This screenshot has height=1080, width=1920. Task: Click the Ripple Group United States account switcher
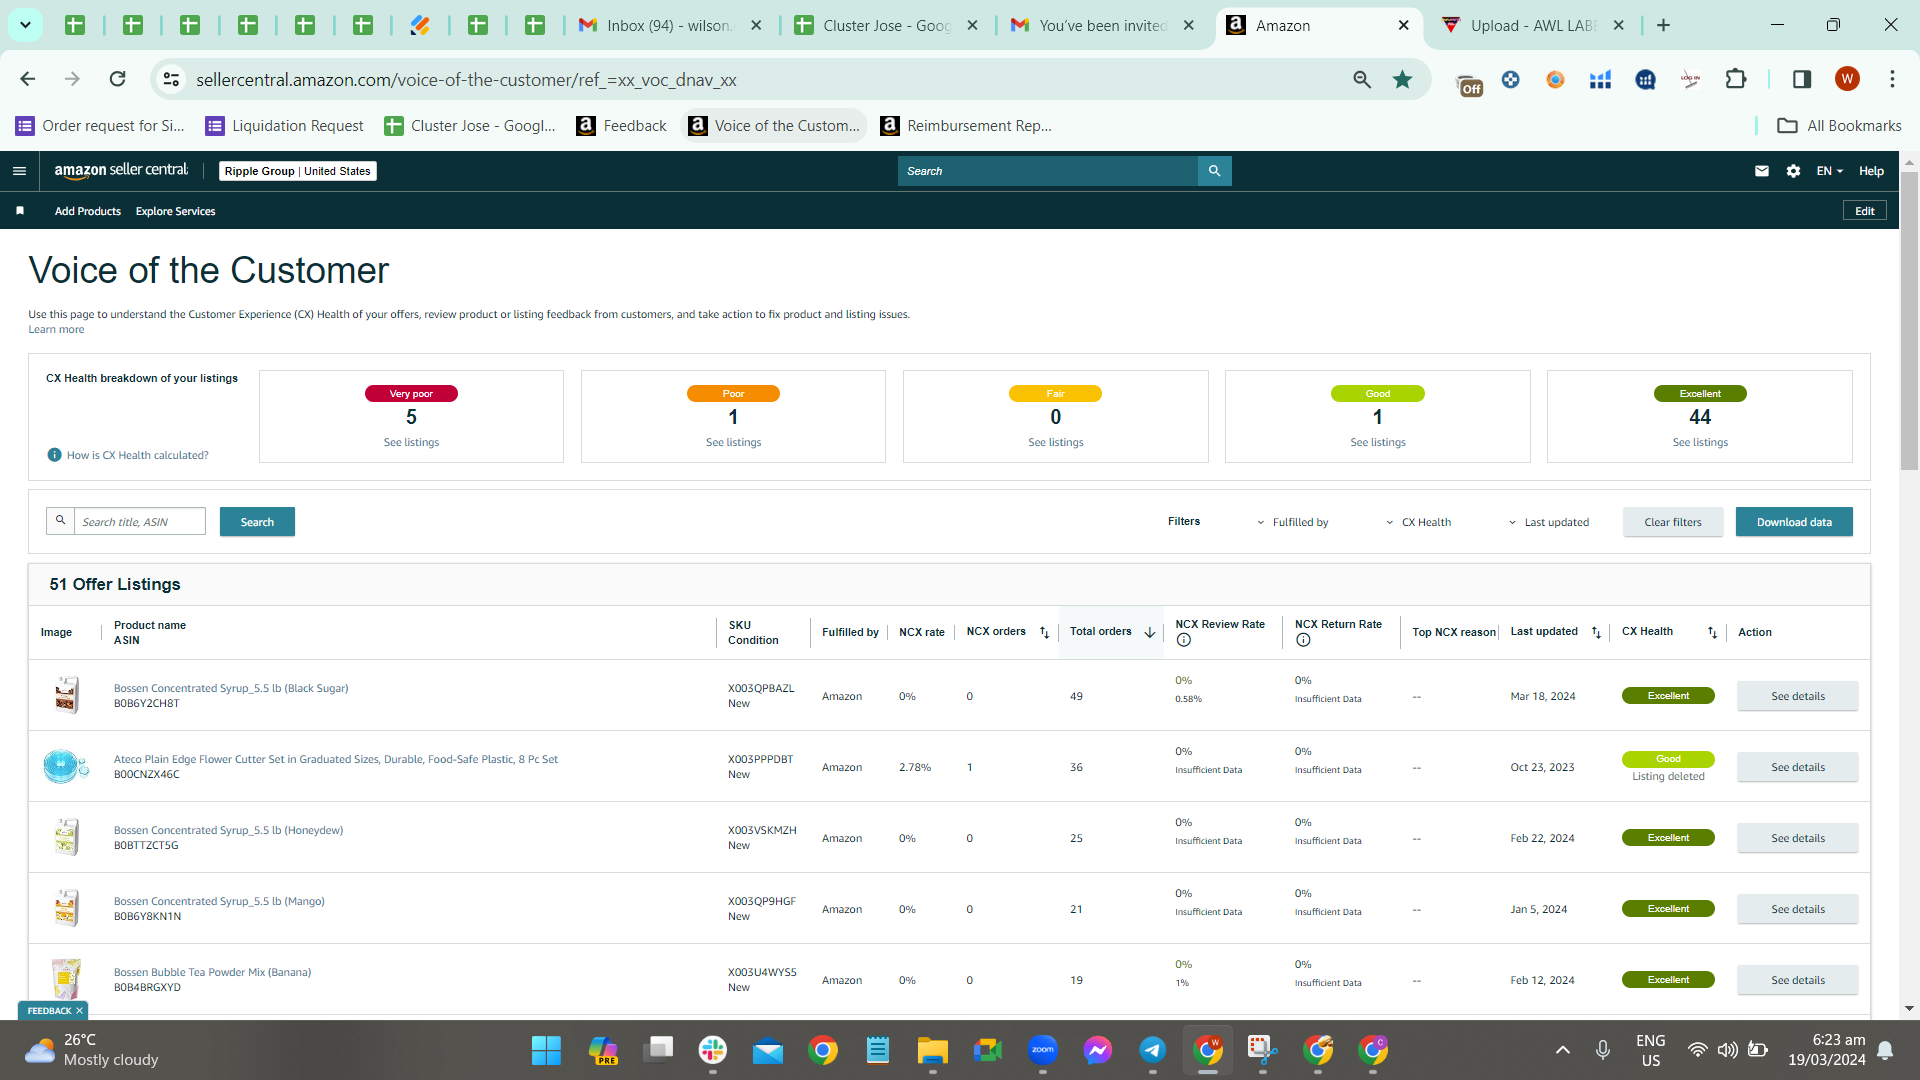click(x=297, y=171)
